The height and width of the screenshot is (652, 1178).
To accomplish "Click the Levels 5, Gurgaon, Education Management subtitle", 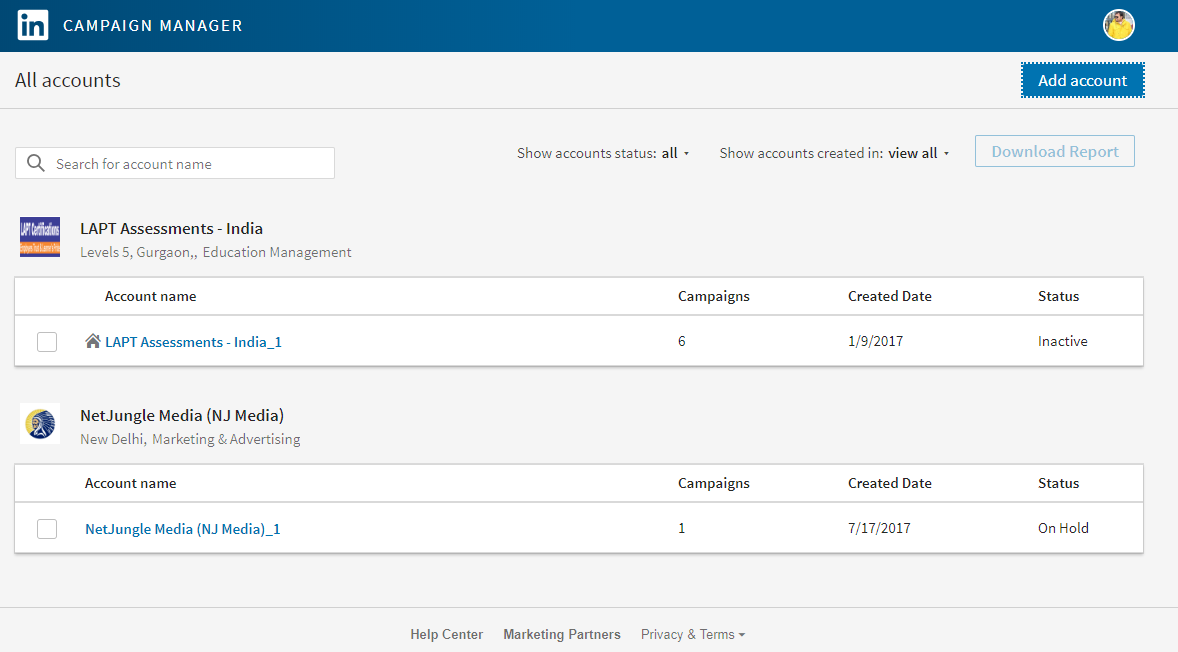I will click(216, 252).
